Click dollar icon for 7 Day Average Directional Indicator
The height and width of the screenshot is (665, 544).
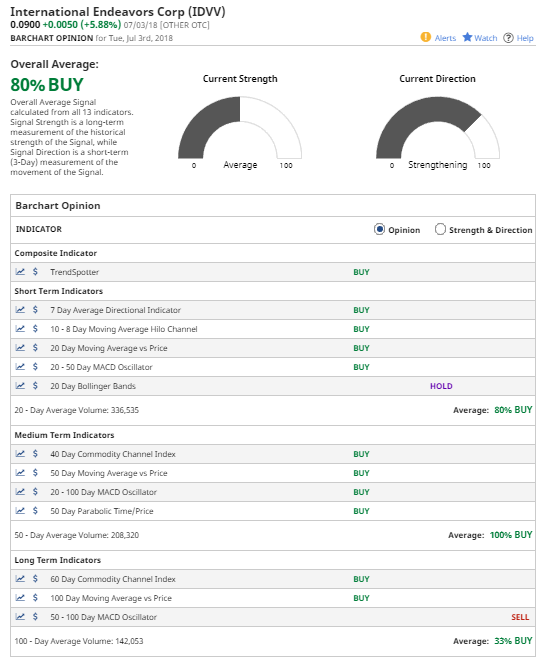[x=35, y=310]
